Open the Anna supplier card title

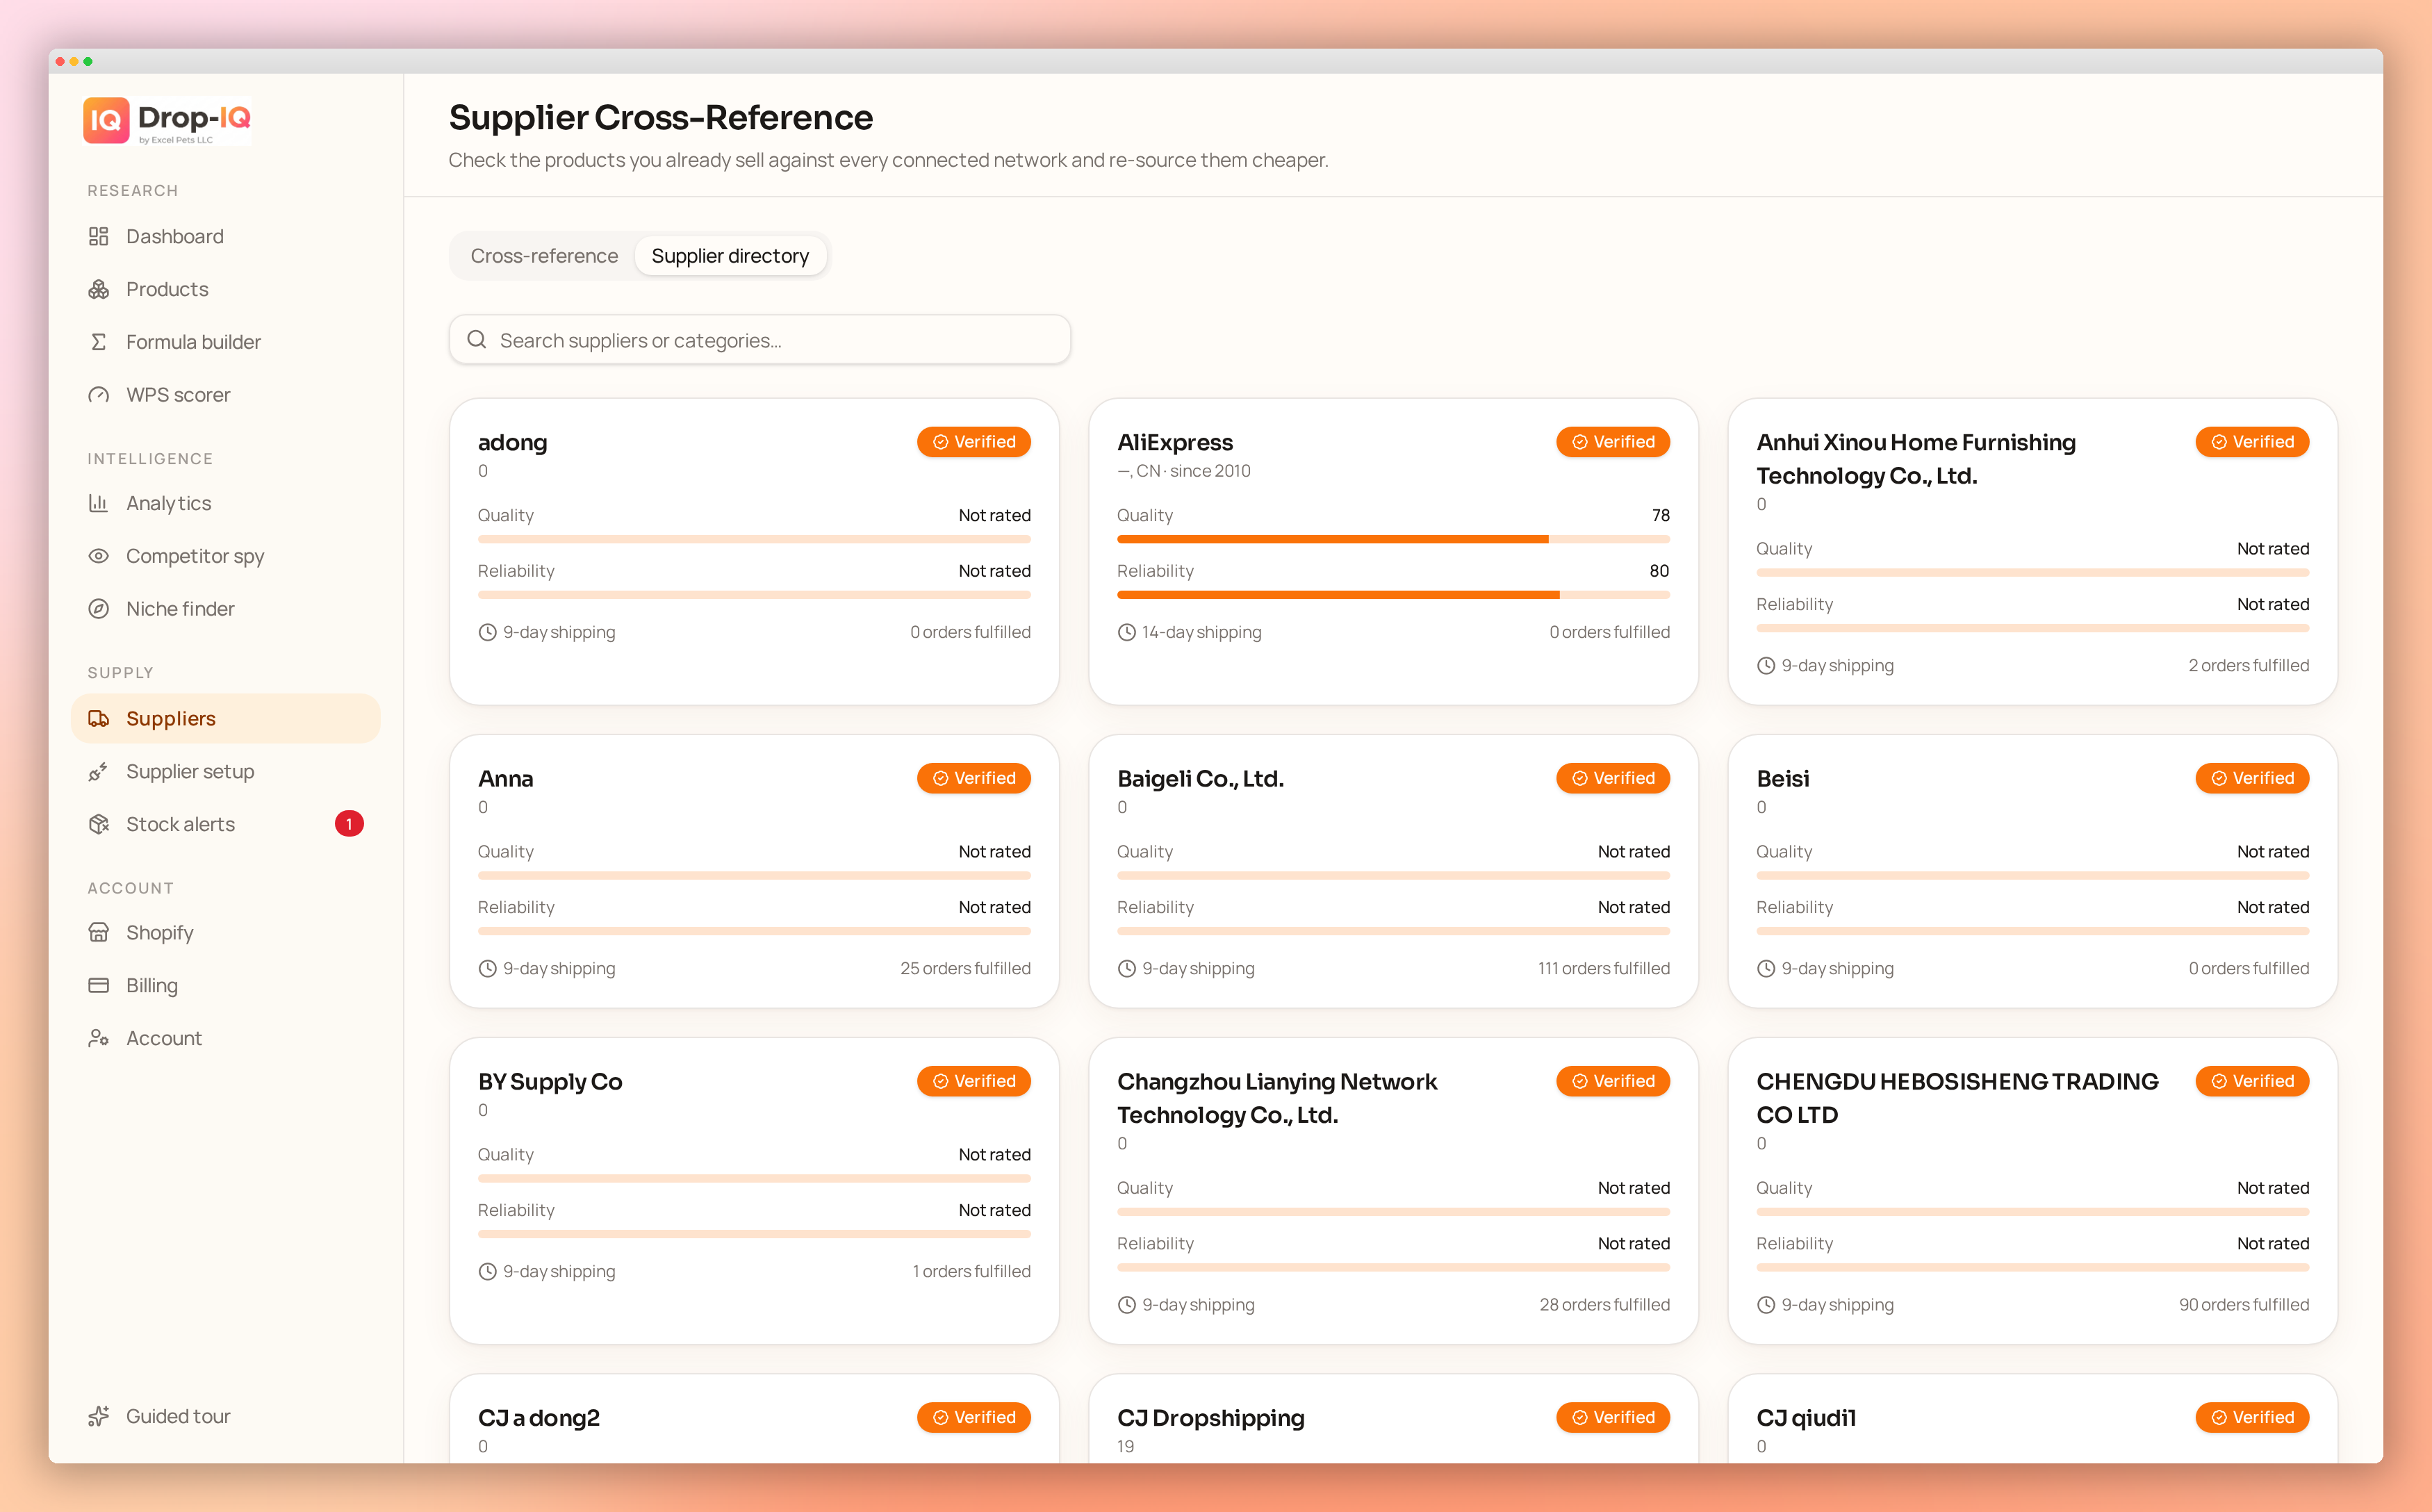click(505, 778)
